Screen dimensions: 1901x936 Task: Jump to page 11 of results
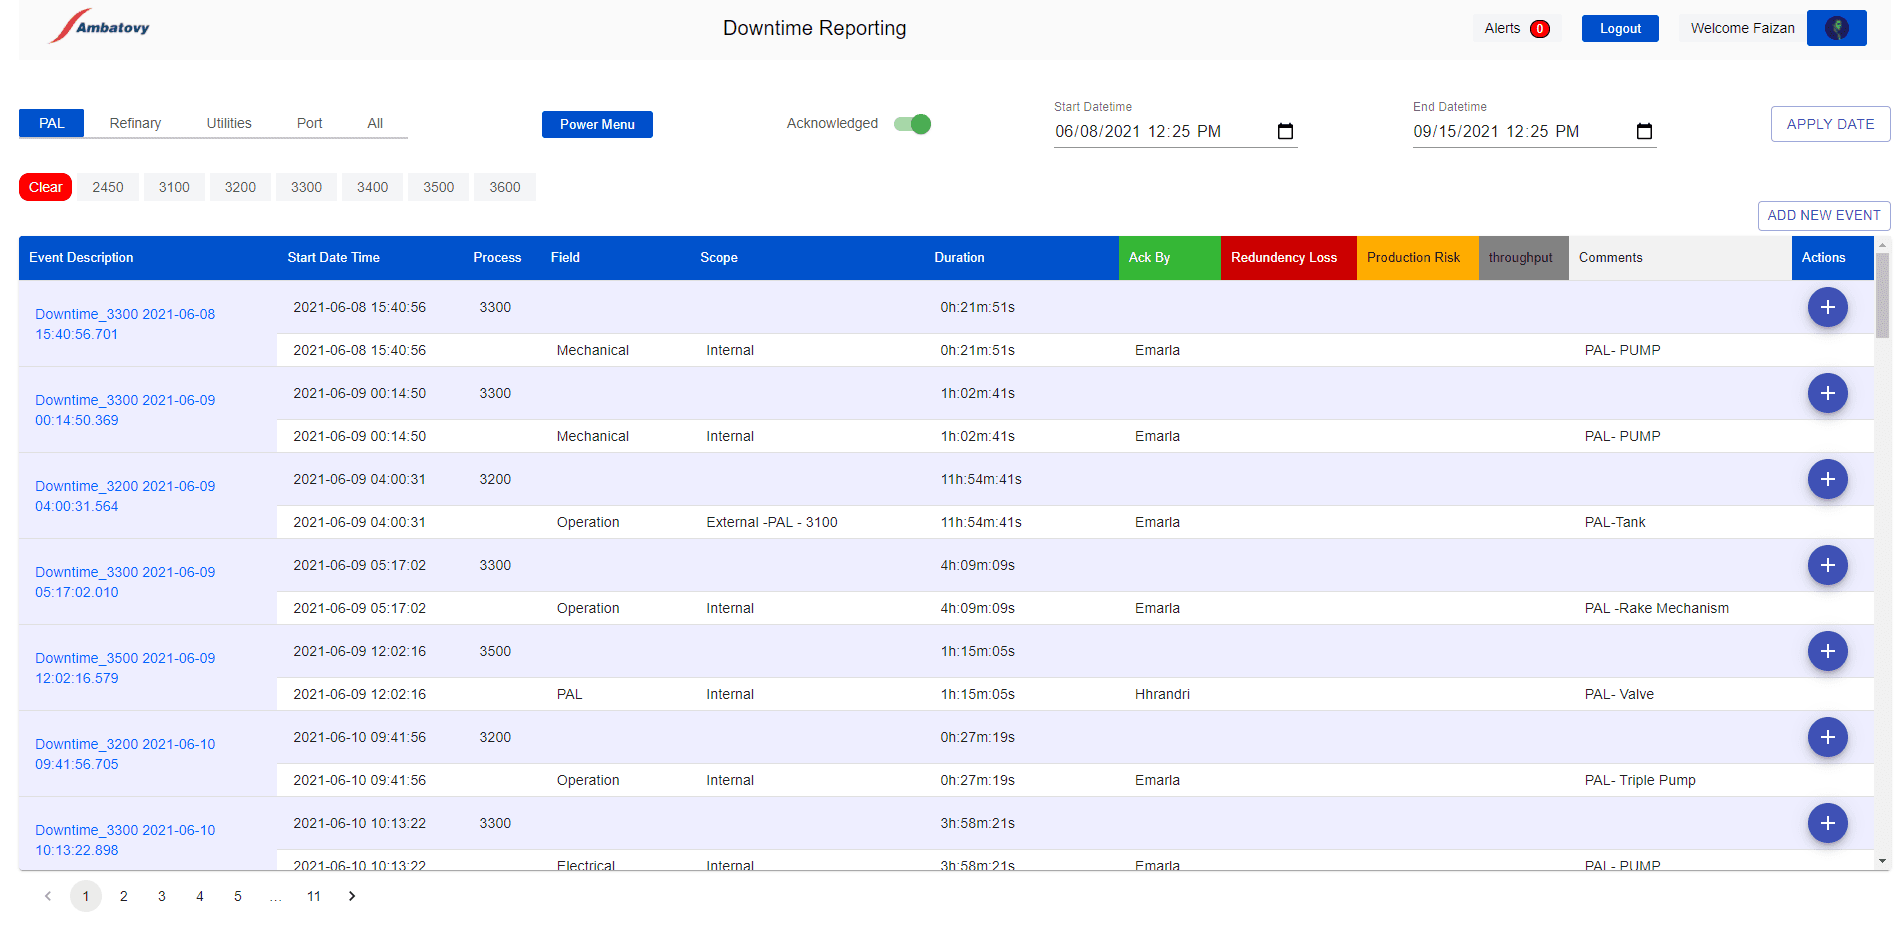pos(313,896)
